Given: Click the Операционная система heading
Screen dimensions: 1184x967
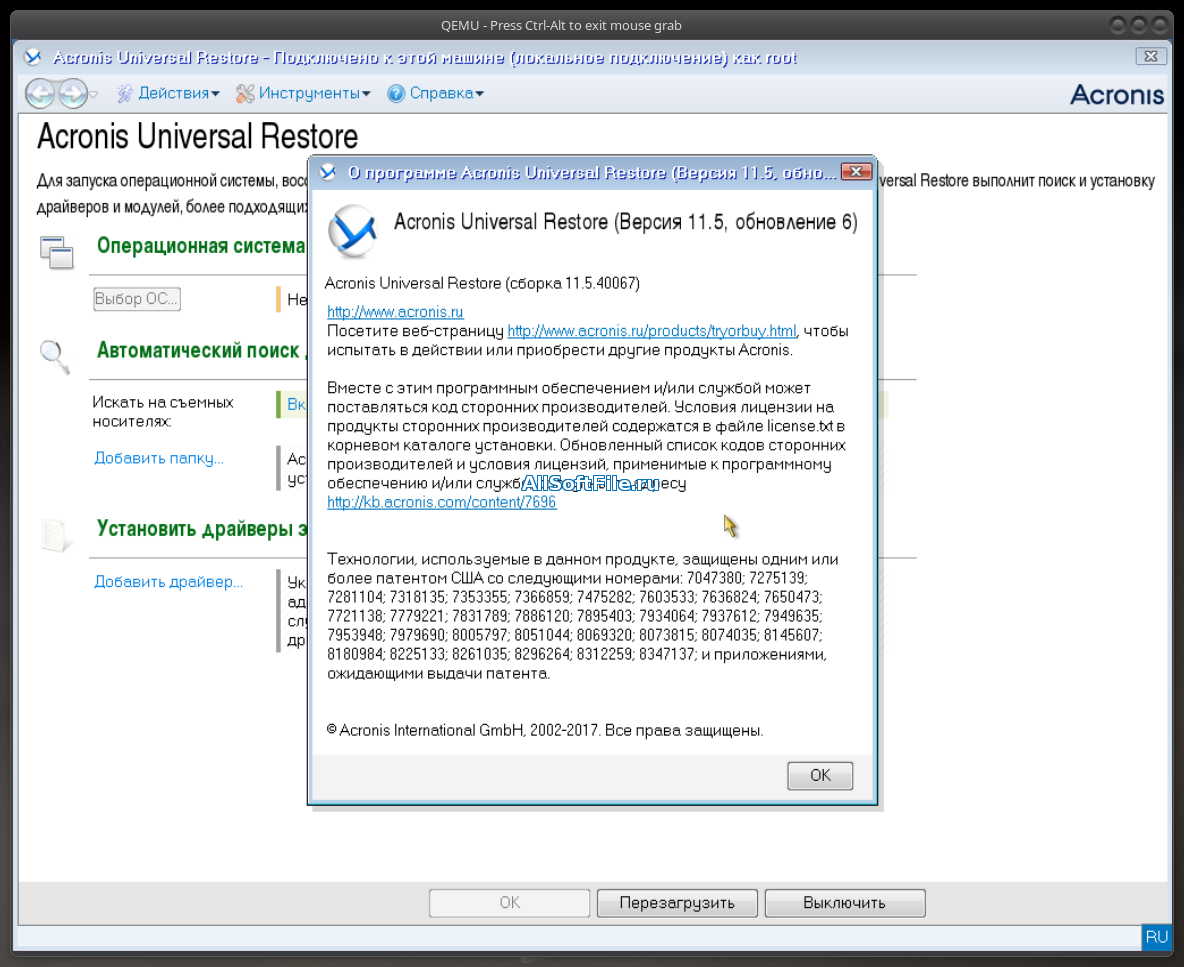Looking at the screenshot, I should 201,246.
